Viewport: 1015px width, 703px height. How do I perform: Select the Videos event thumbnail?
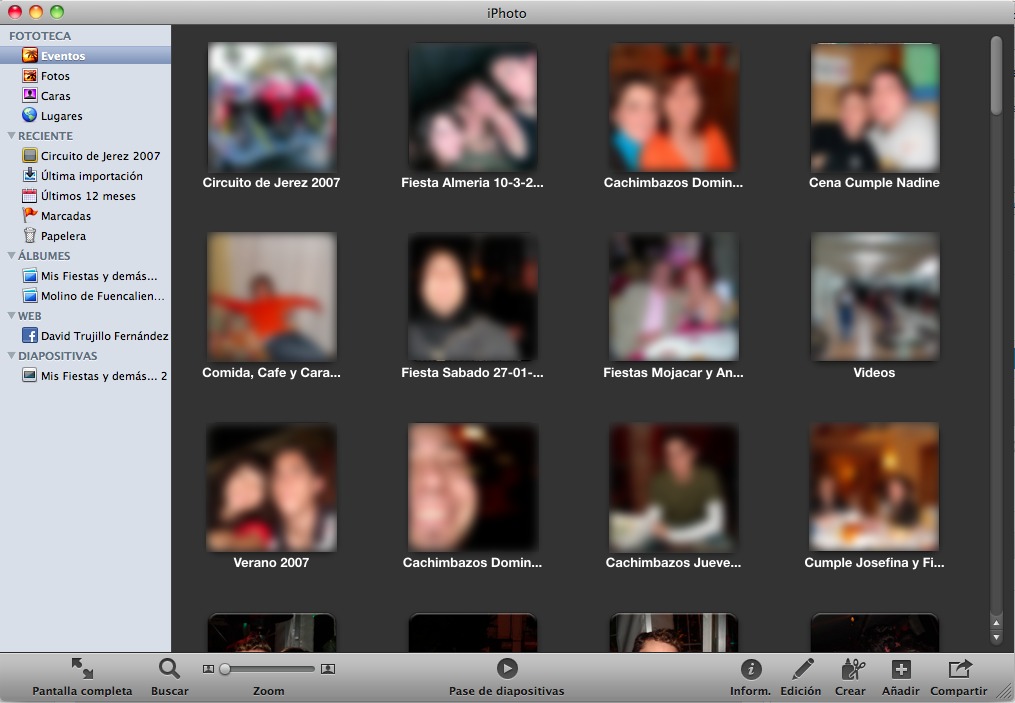coord(875,296)
